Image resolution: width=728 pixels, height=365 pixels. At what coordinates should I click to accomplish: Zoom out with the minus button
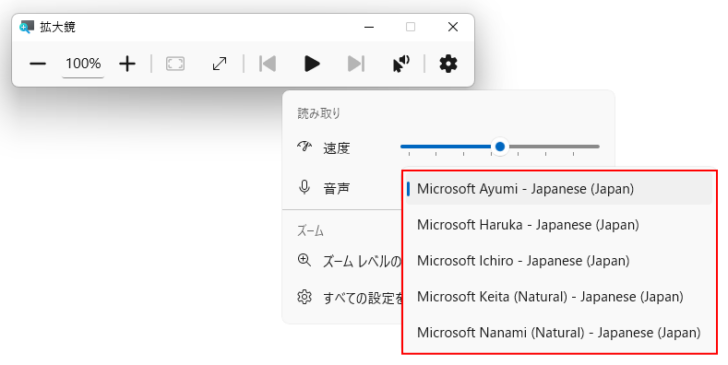(38, 64)
